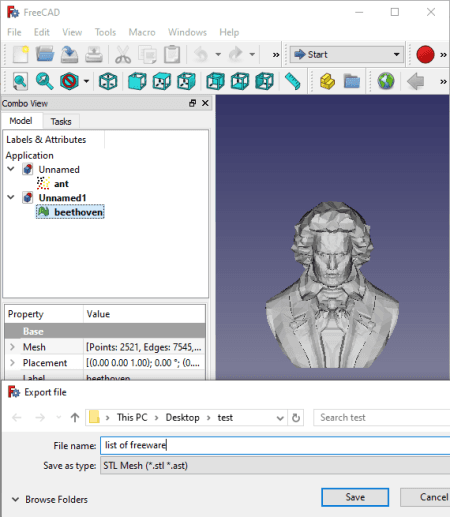The height and width of the screenshot is (517, 450).
Task: Click the Beethoven bust in 3D view
Action: 332,285
